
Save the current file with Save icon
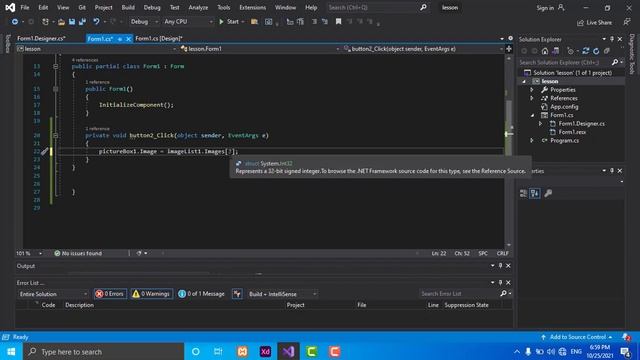click(x=72, y=22)
